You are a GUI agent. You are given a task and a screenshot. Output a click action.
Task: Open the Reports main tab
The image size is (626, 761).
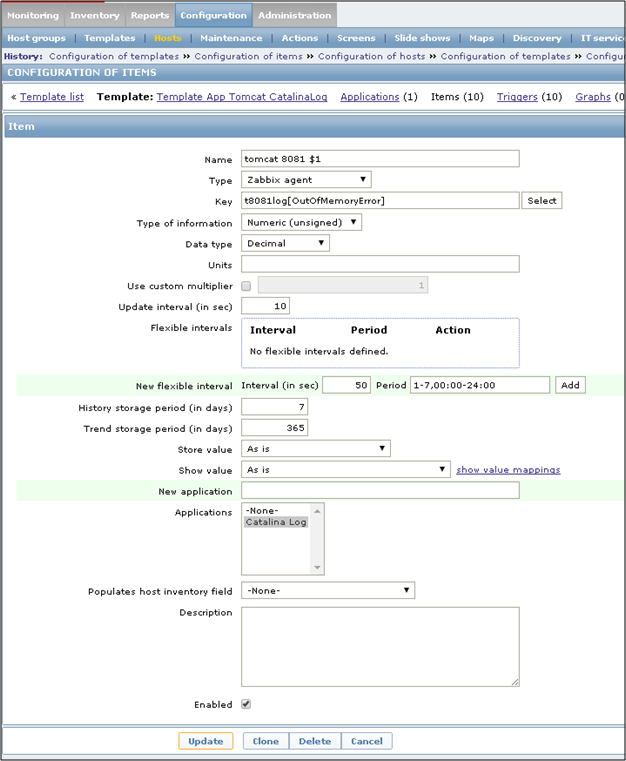coord(150,15)
